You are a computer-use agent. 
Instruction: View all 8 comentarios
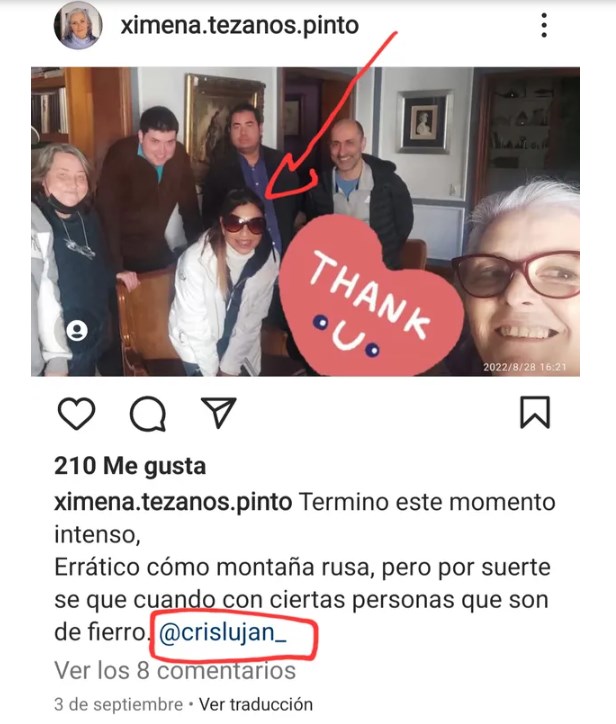point(175,670)
